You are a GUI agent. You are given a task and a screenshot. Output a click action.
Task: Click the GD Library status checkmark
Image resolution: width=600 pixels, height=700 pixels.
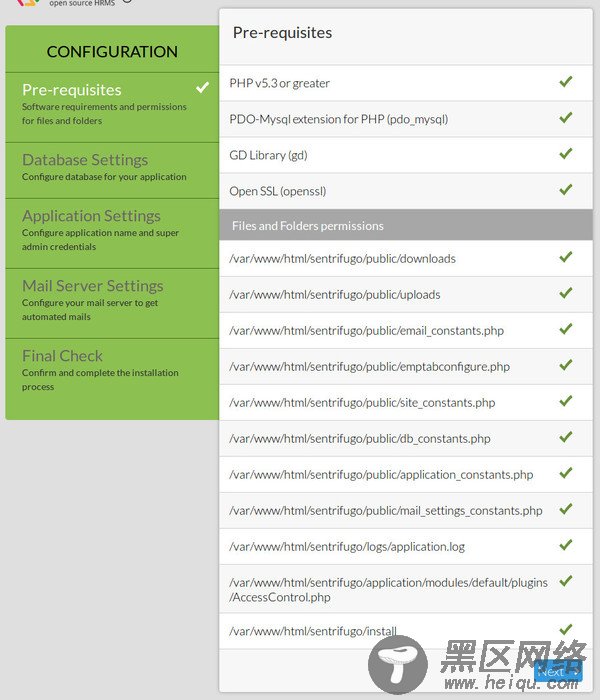tap(566, 154)
